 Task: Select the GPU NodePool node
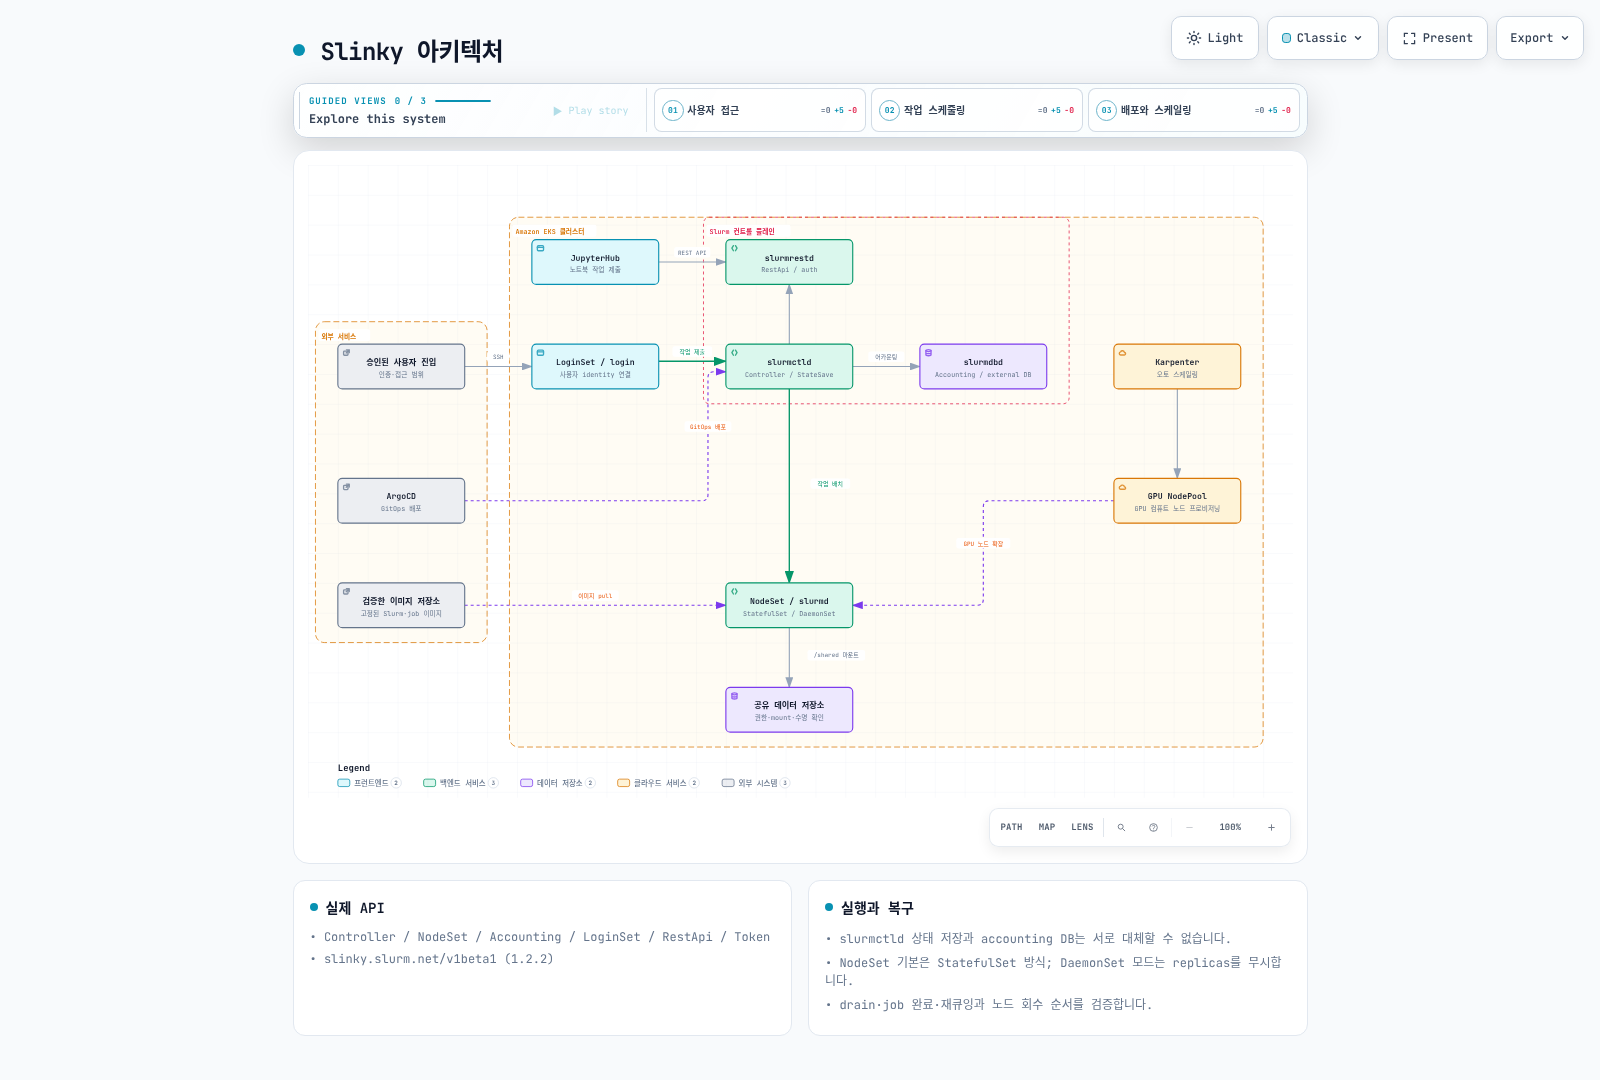(1177, 500)
